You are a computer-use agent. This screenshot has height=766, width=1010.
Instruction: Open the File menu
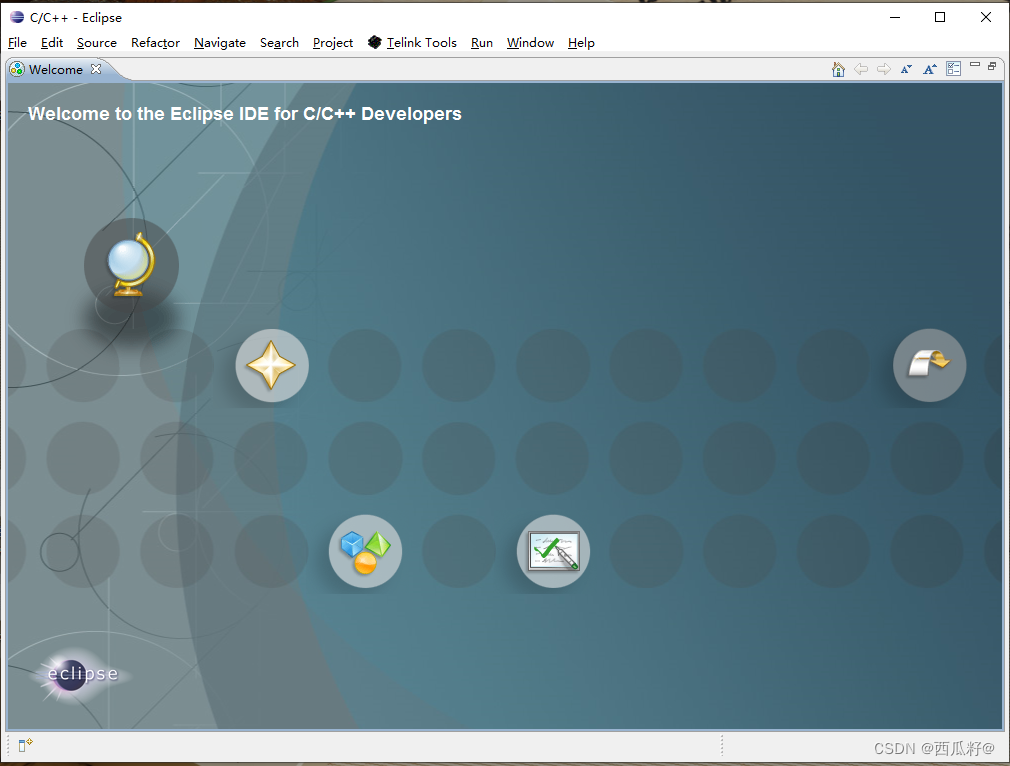coord(17,43)
